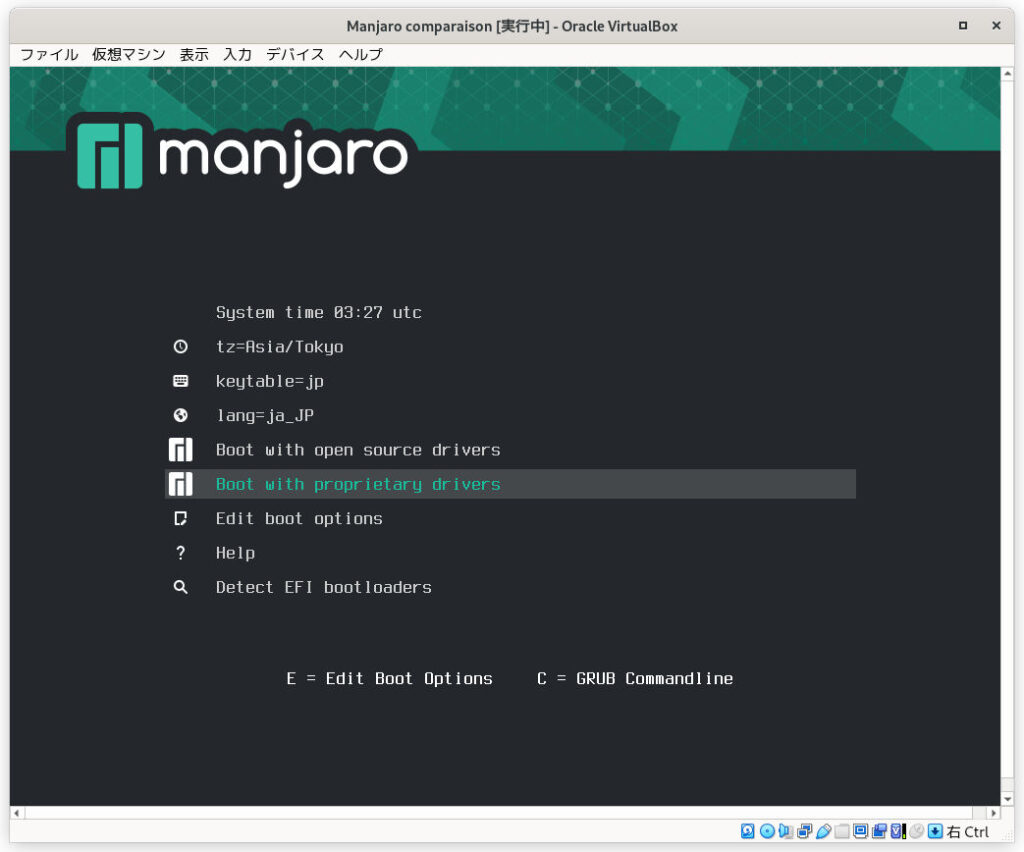
Task: Close the VirtualBox window
Action: pyautogui.click(x=996, y=25)
